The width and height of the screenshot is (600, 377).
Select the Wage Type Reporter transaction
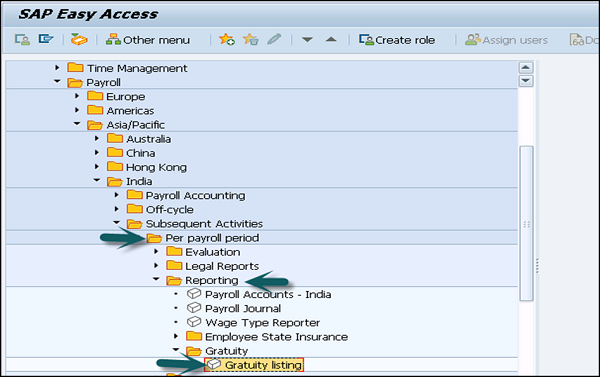[253, 323]
